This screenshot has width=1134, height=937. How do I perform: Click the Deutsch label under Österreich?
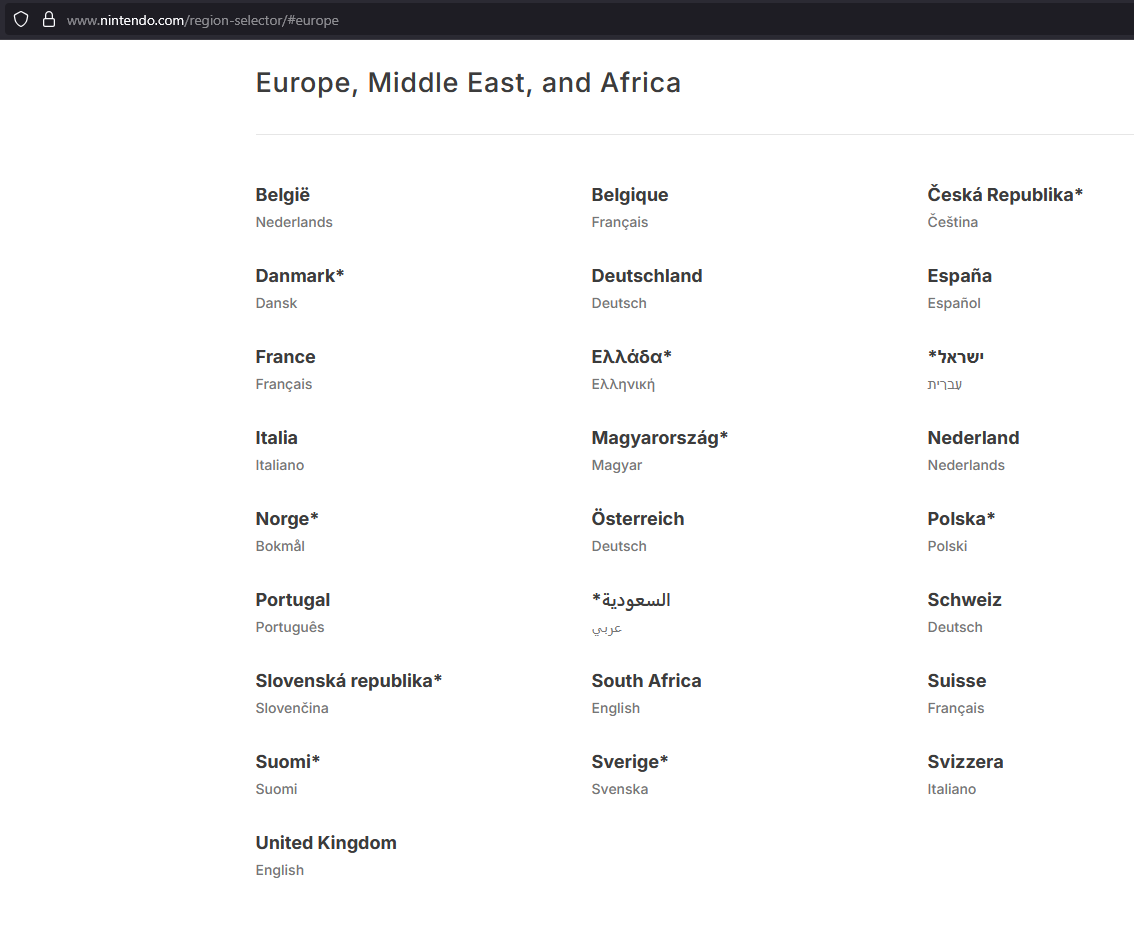point(618,546)
